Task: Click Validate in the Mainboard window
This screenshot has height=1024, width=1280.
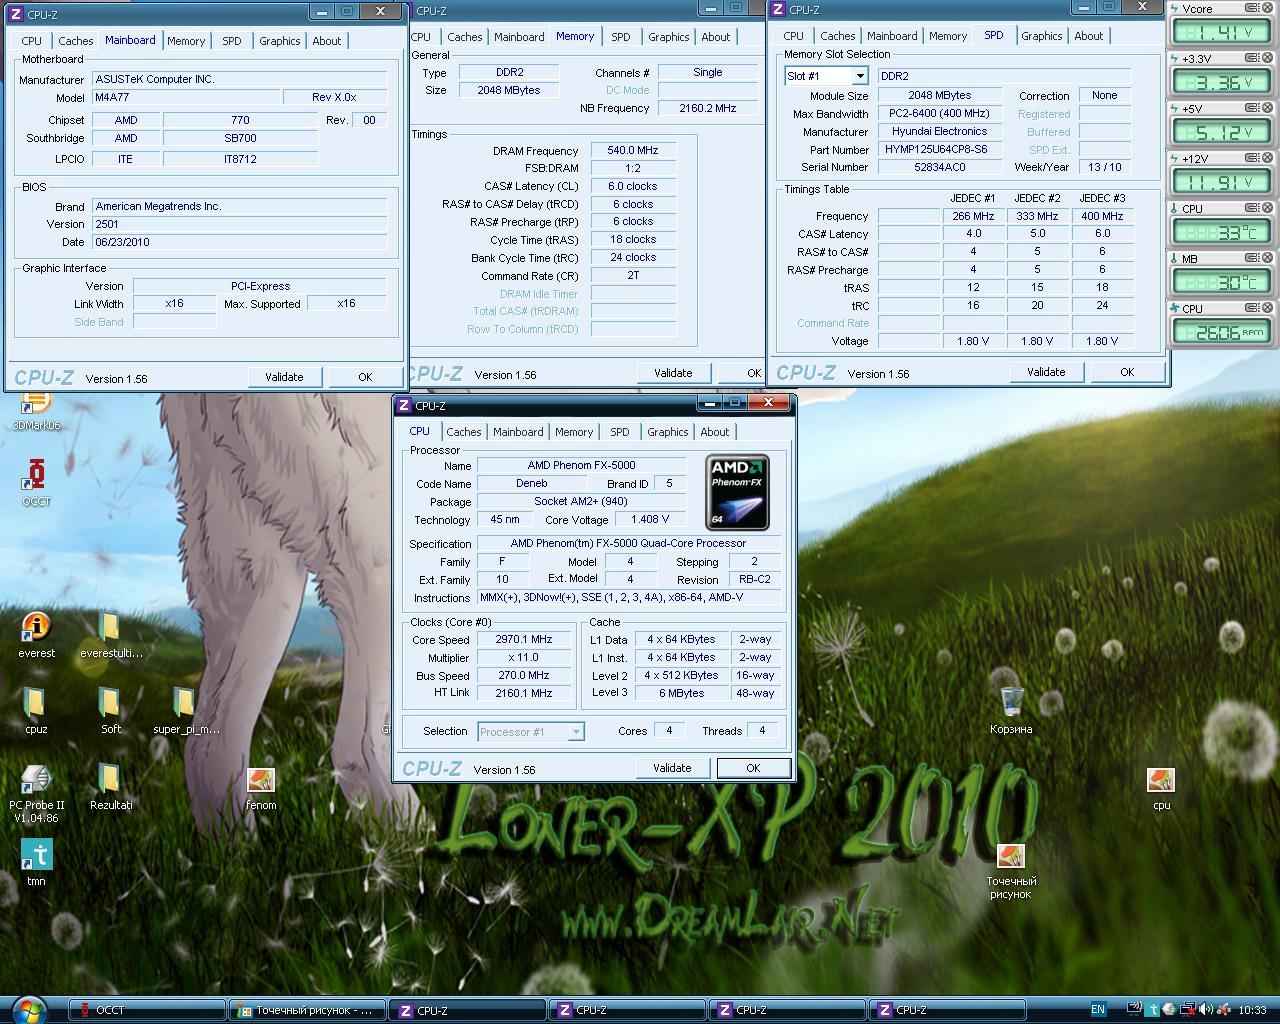Action: pos(284,377)
